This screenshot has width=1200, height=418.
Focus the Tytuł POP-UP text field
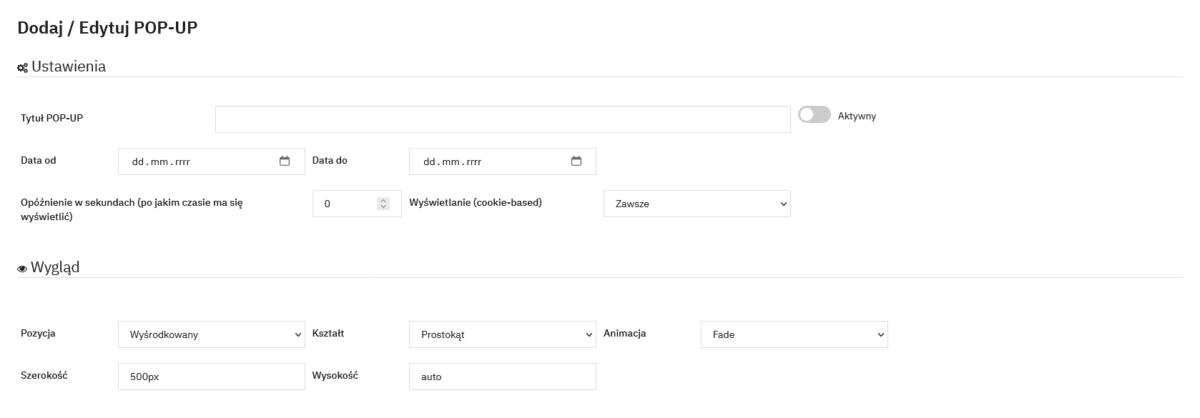pyautogui.click(x=503, y=119)
